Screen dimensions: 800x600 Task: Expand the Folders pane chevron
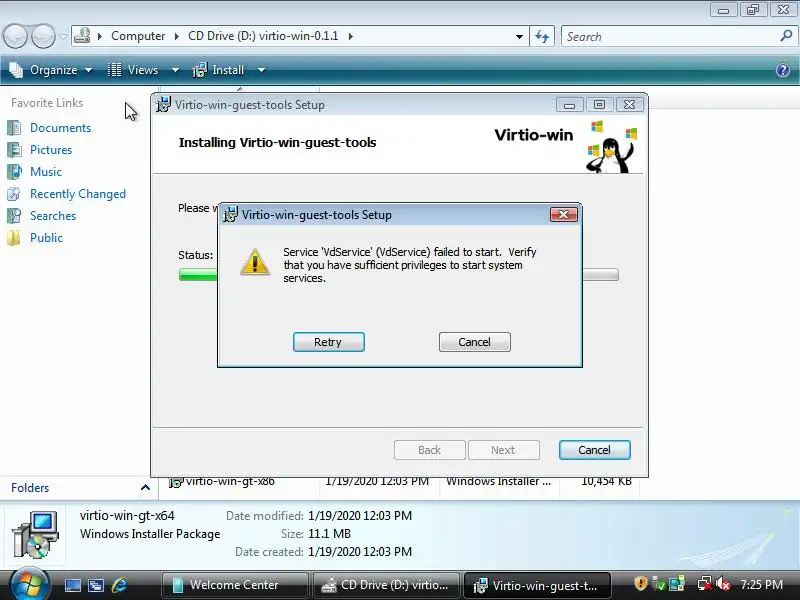(145, 488)
